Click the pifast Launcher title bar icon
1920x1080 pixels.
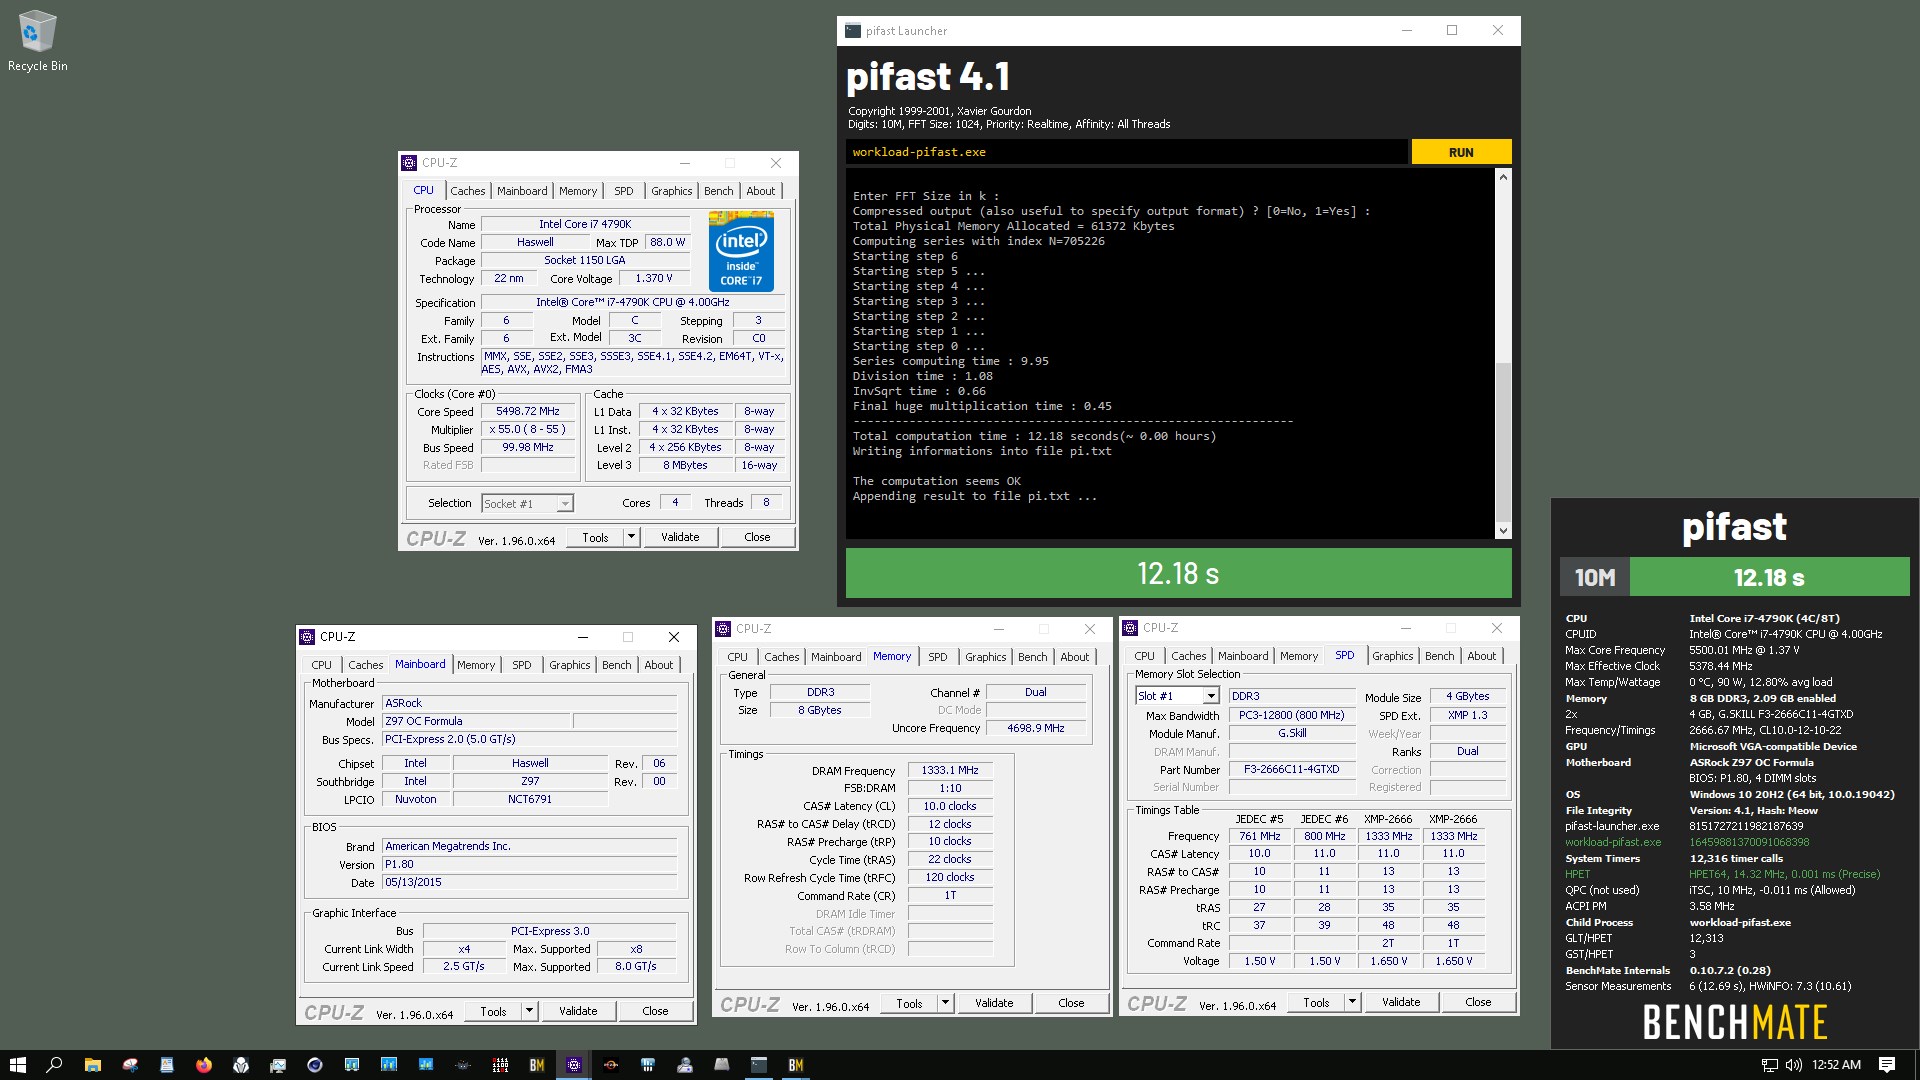click(x=853, y=31)
